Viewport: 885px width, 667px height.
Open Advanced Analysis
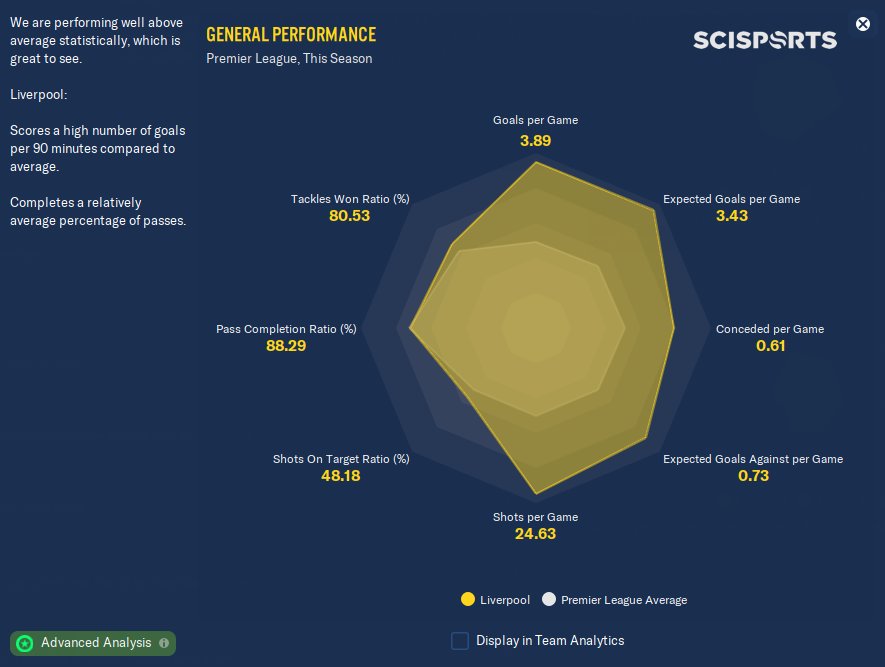click(96, 643)
